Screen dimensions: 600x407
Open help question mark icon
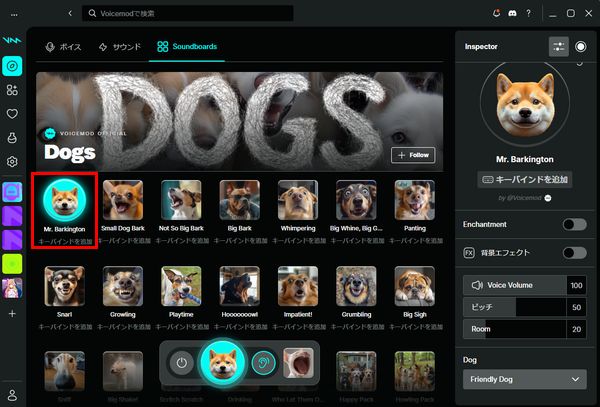pos(528,13)
